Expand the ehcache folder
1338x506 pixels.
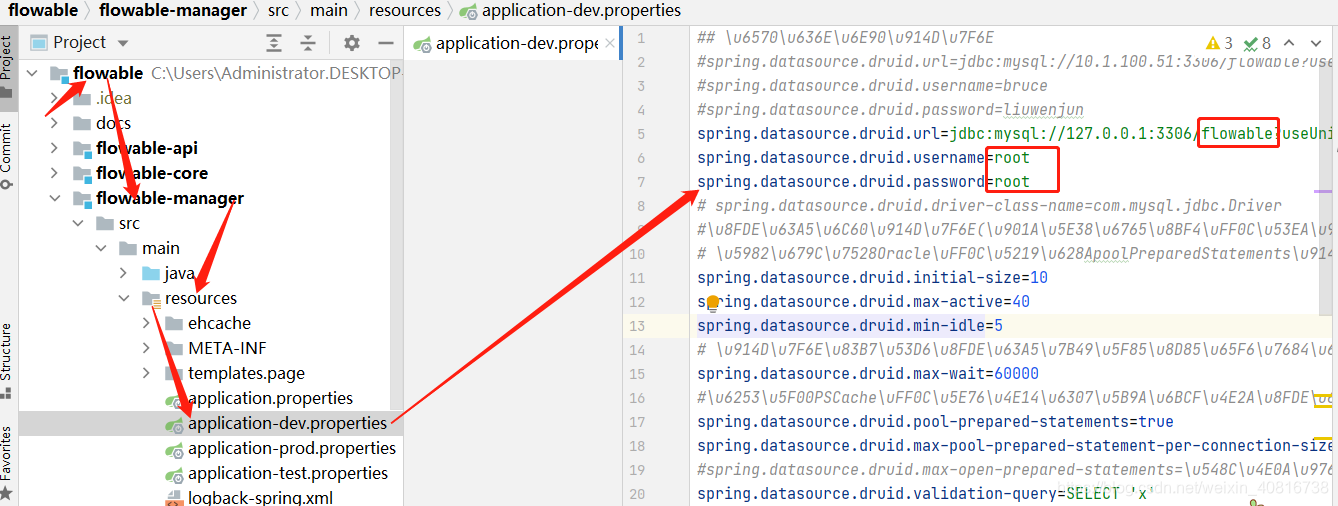[x=147, y=323]
